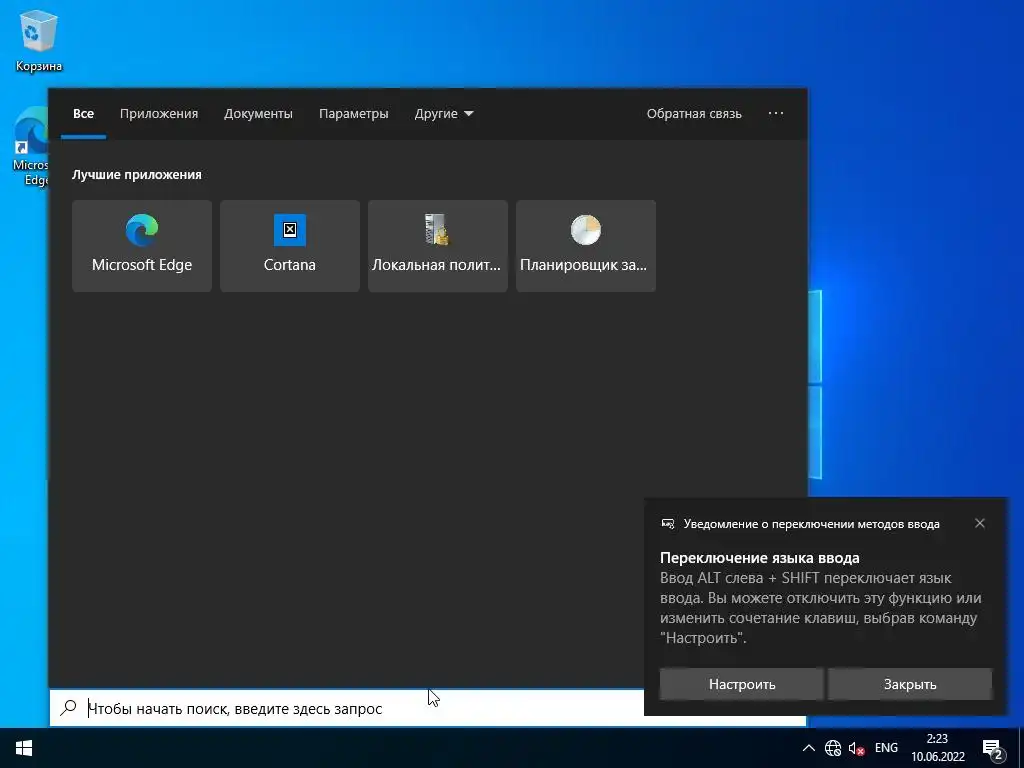Switch to the Документы tab
The image size is (1024, 768).
tap(258, 114)
